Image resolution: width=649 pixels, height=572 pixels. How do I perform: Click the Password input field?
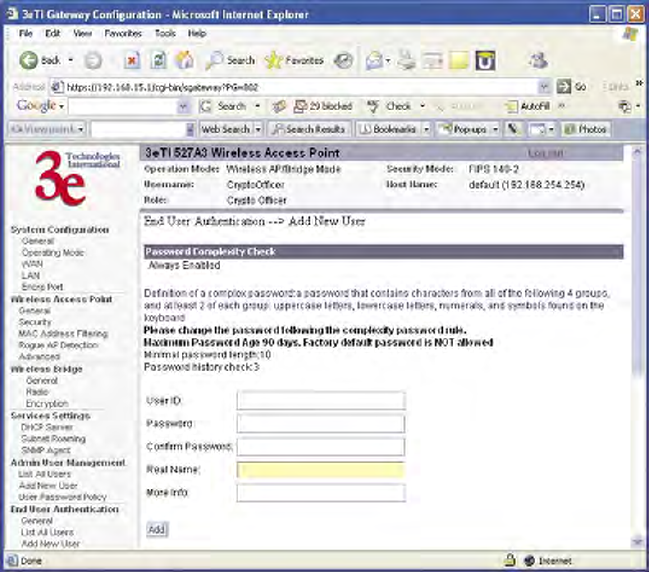[x=321, y=424]
